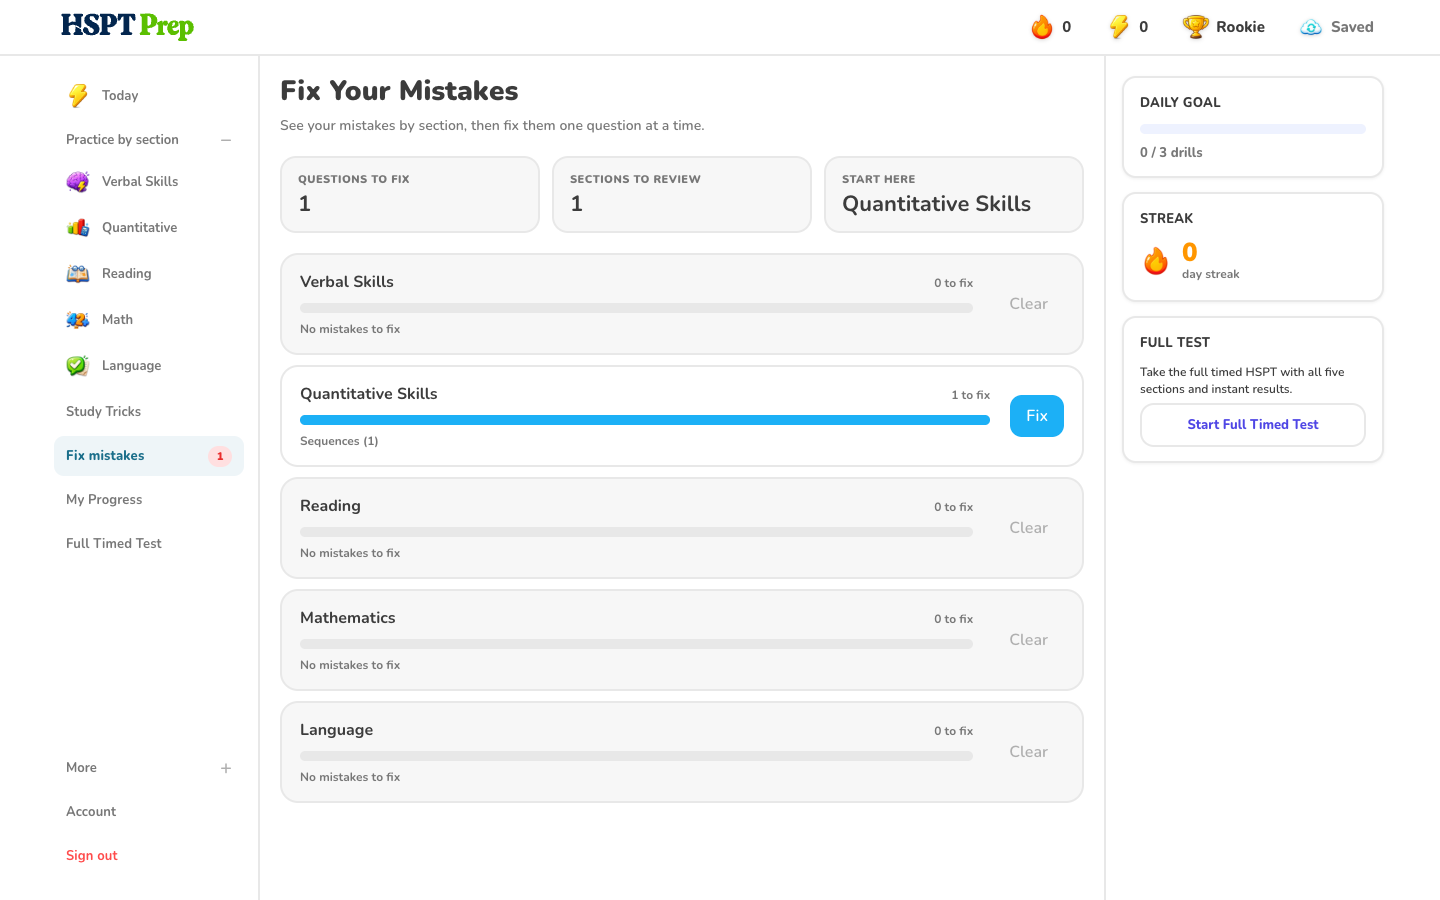Click the '1 to fix' label
Screen dimensions: 1440x900
pyautogui.click(x=970, y=395)
